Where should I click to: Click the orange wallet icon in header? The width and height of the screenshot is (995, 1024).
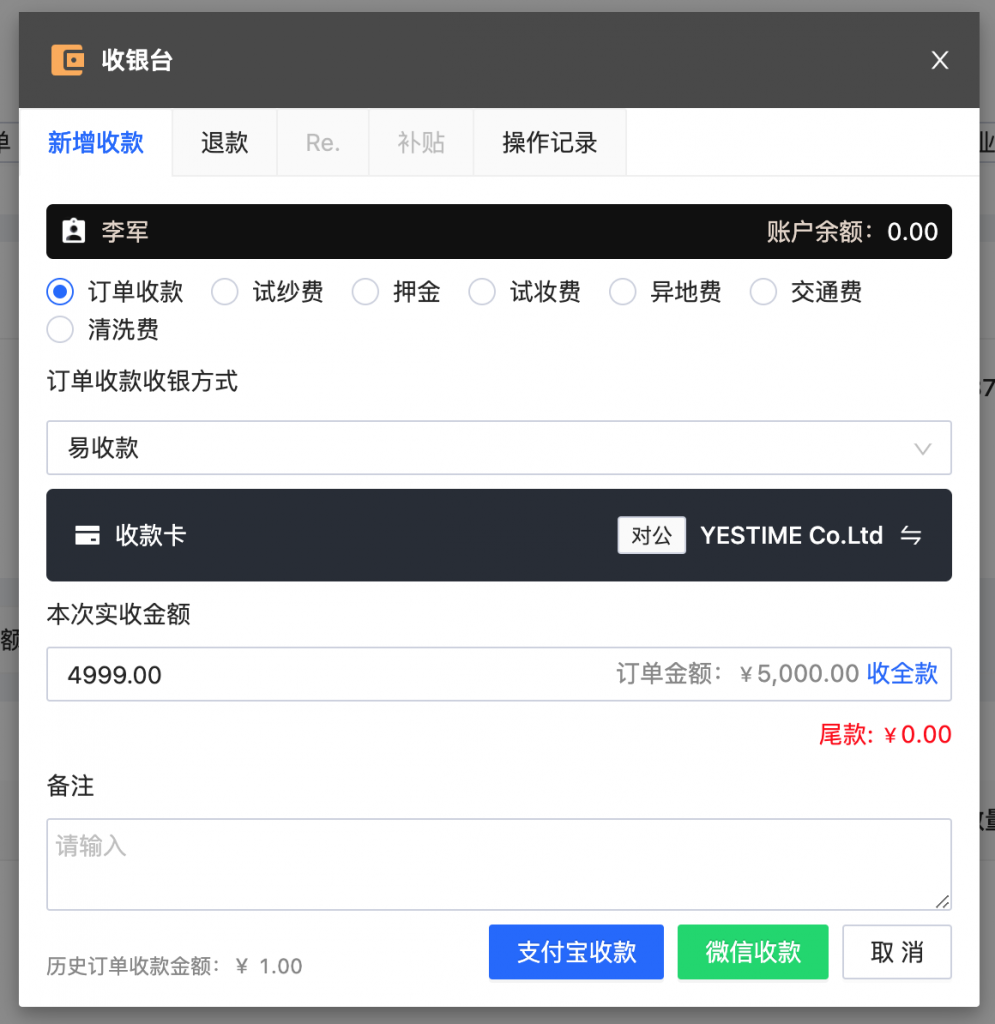point(68,60)
